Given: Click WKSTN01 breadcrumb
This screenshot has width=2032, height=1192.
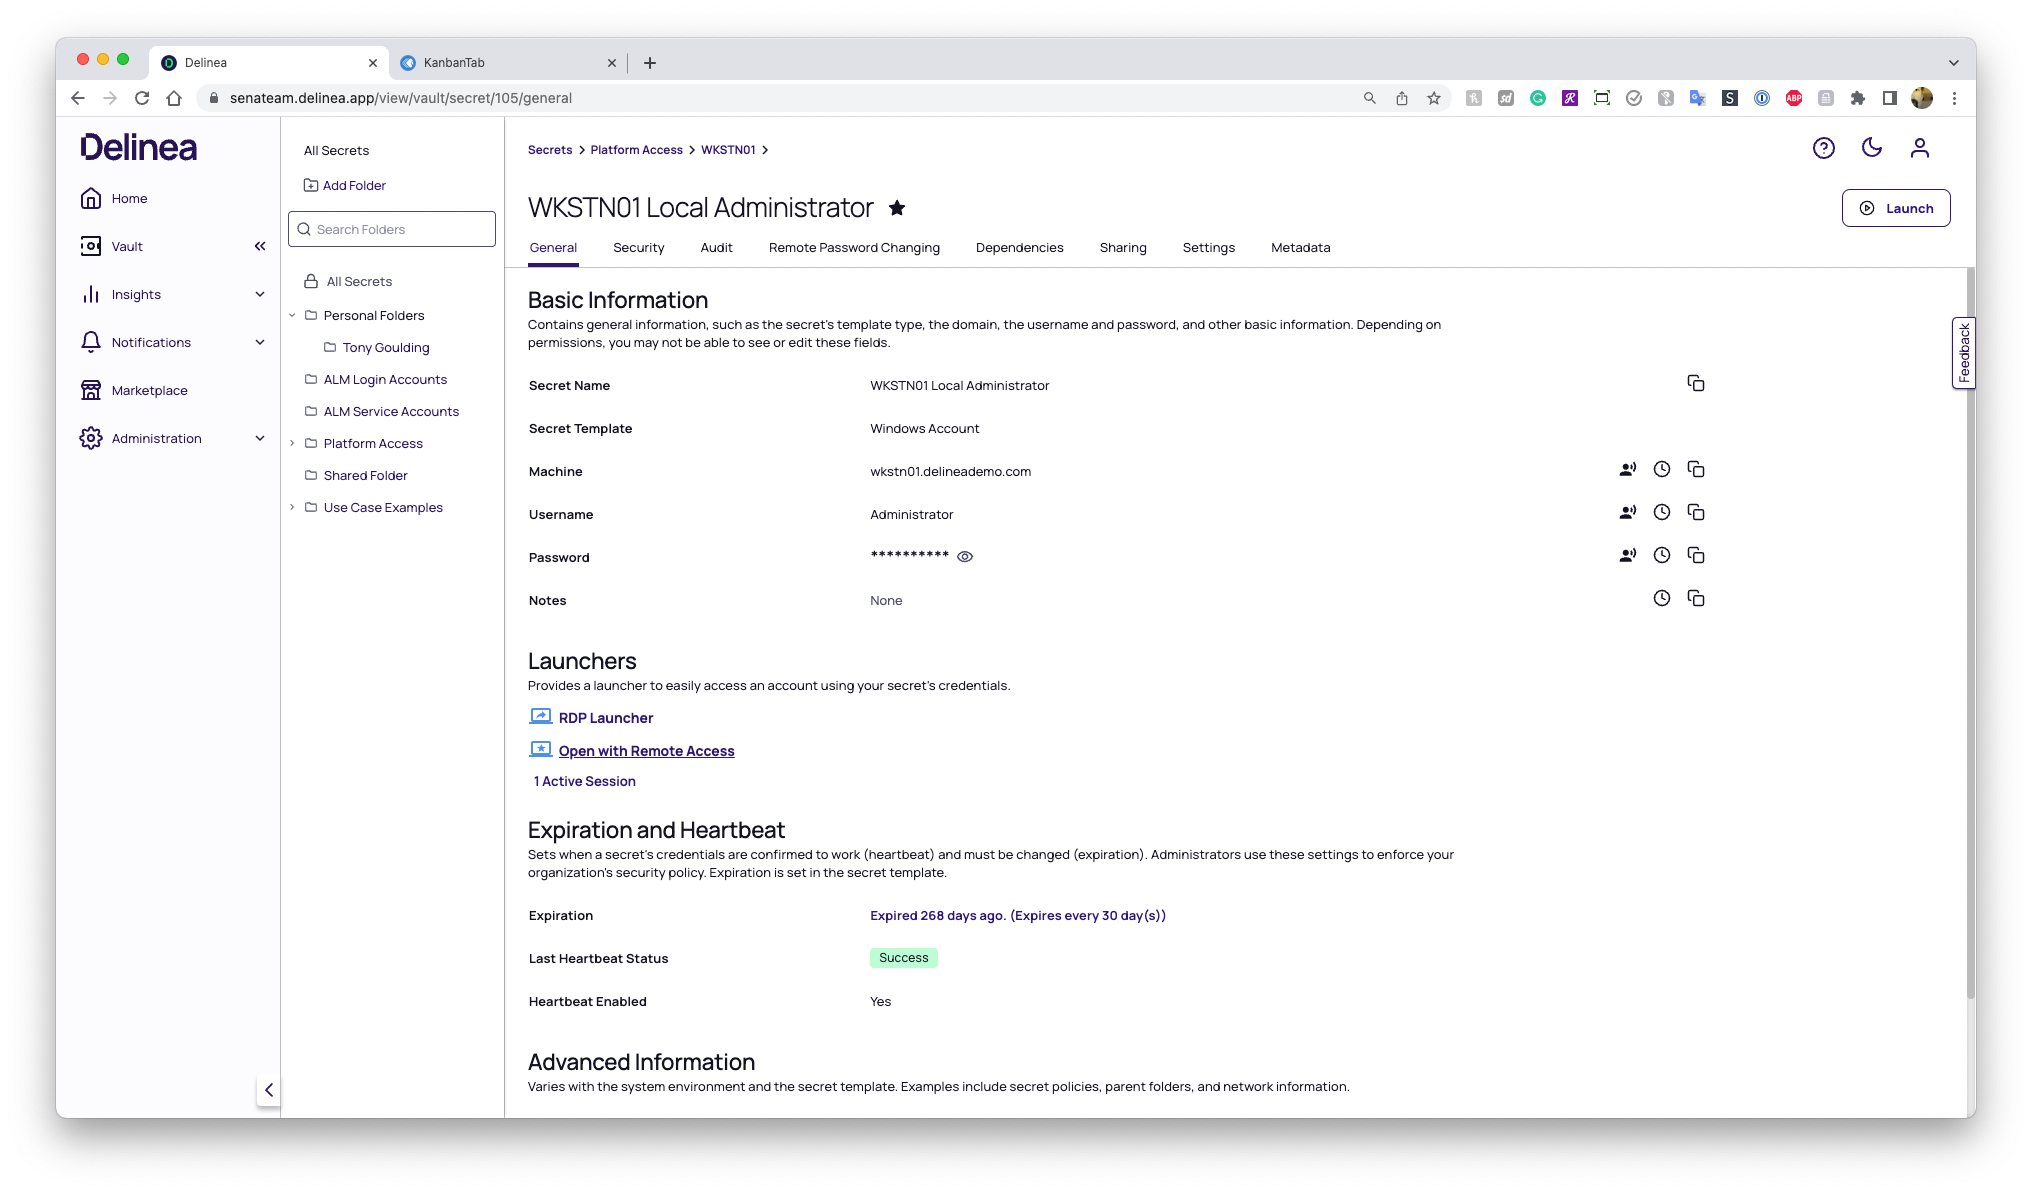Looking at the screenshot, I should pos(728,150).
